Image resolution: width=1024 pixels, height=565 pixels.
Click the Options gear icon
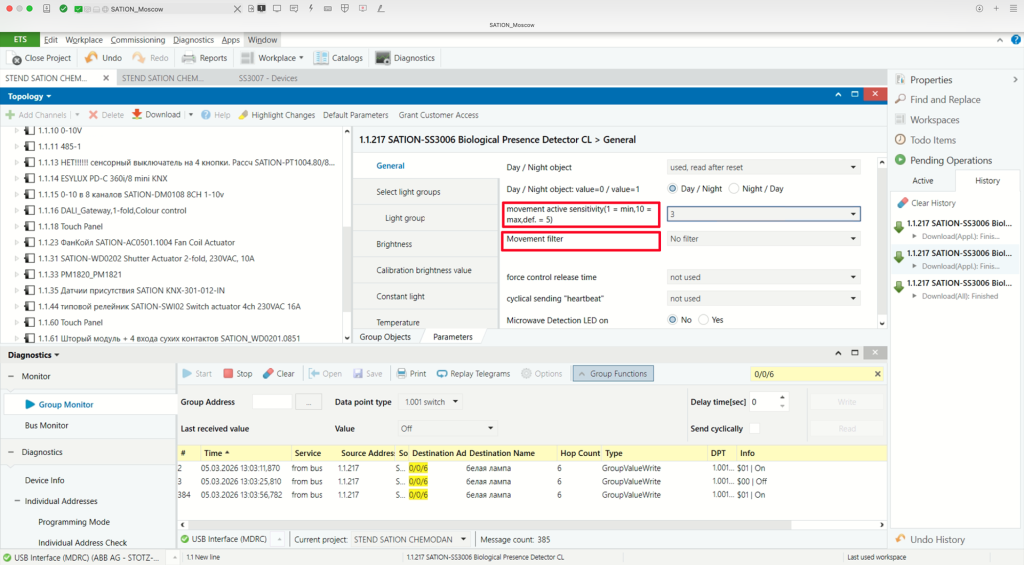(x=526, y=374)
